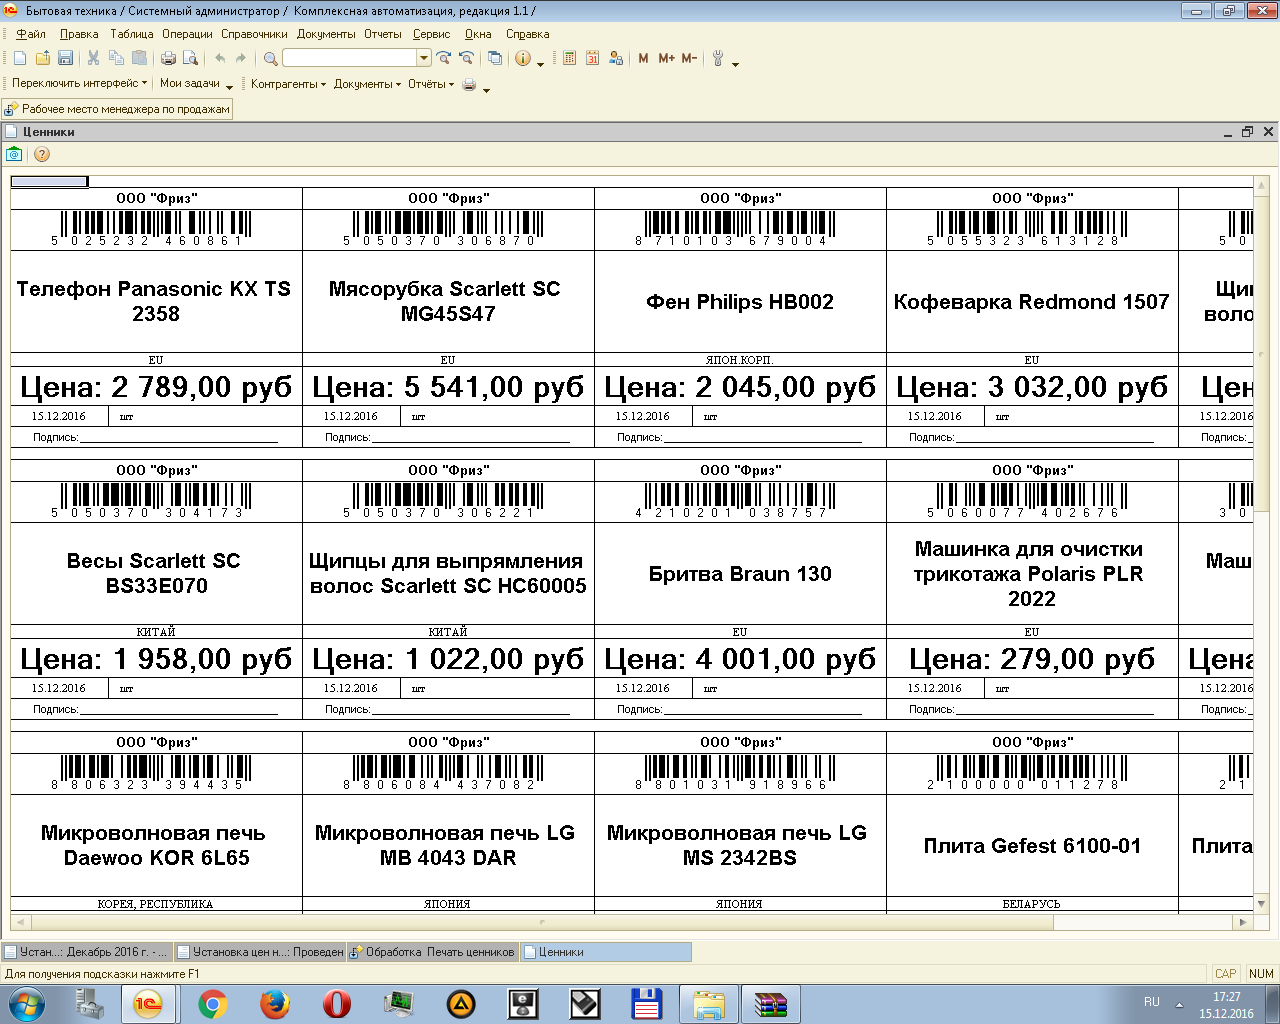
Task: Click the info help icon in toolbar
Action: 523,59
